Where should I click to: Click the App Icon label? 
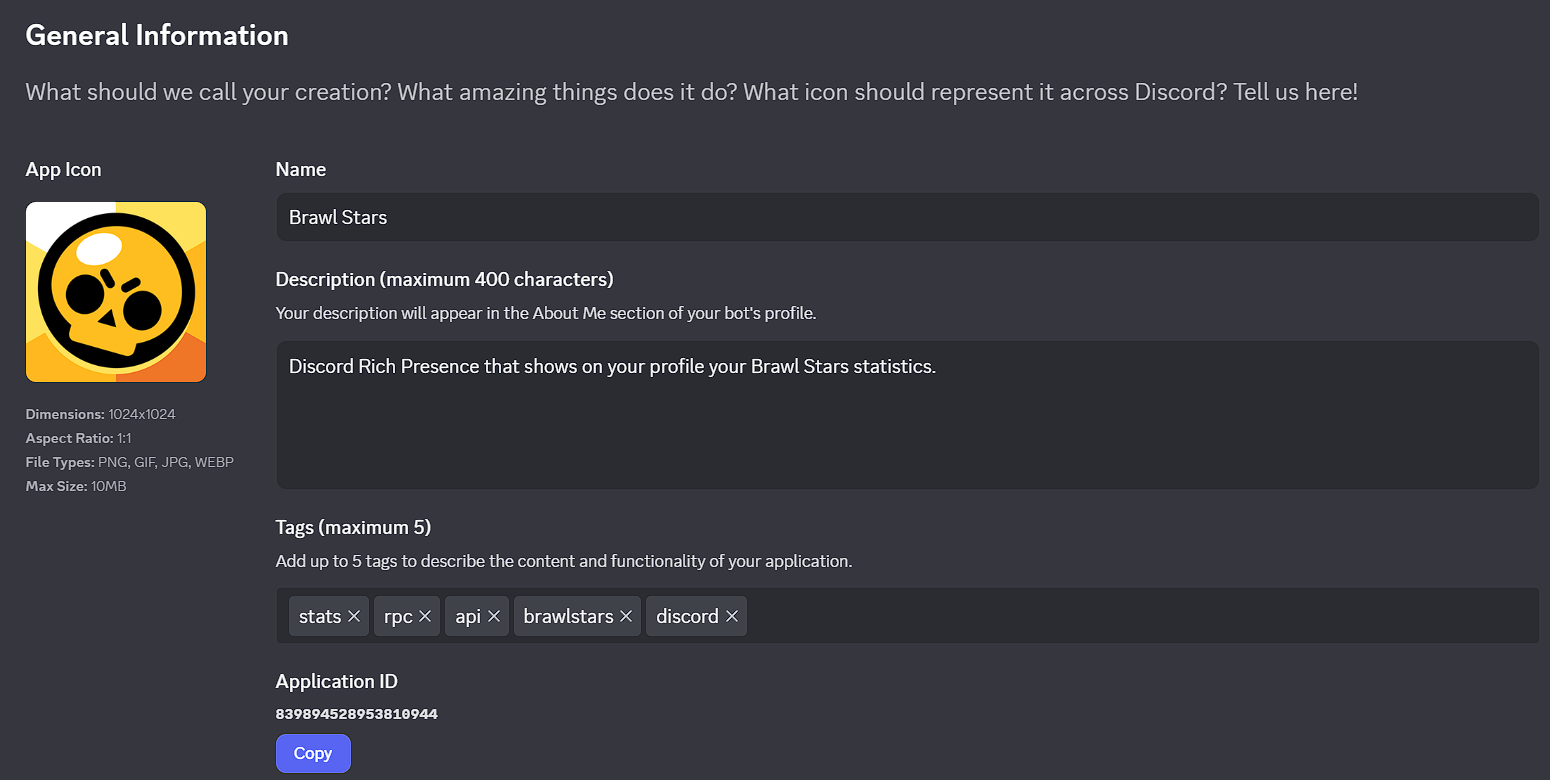63,169
